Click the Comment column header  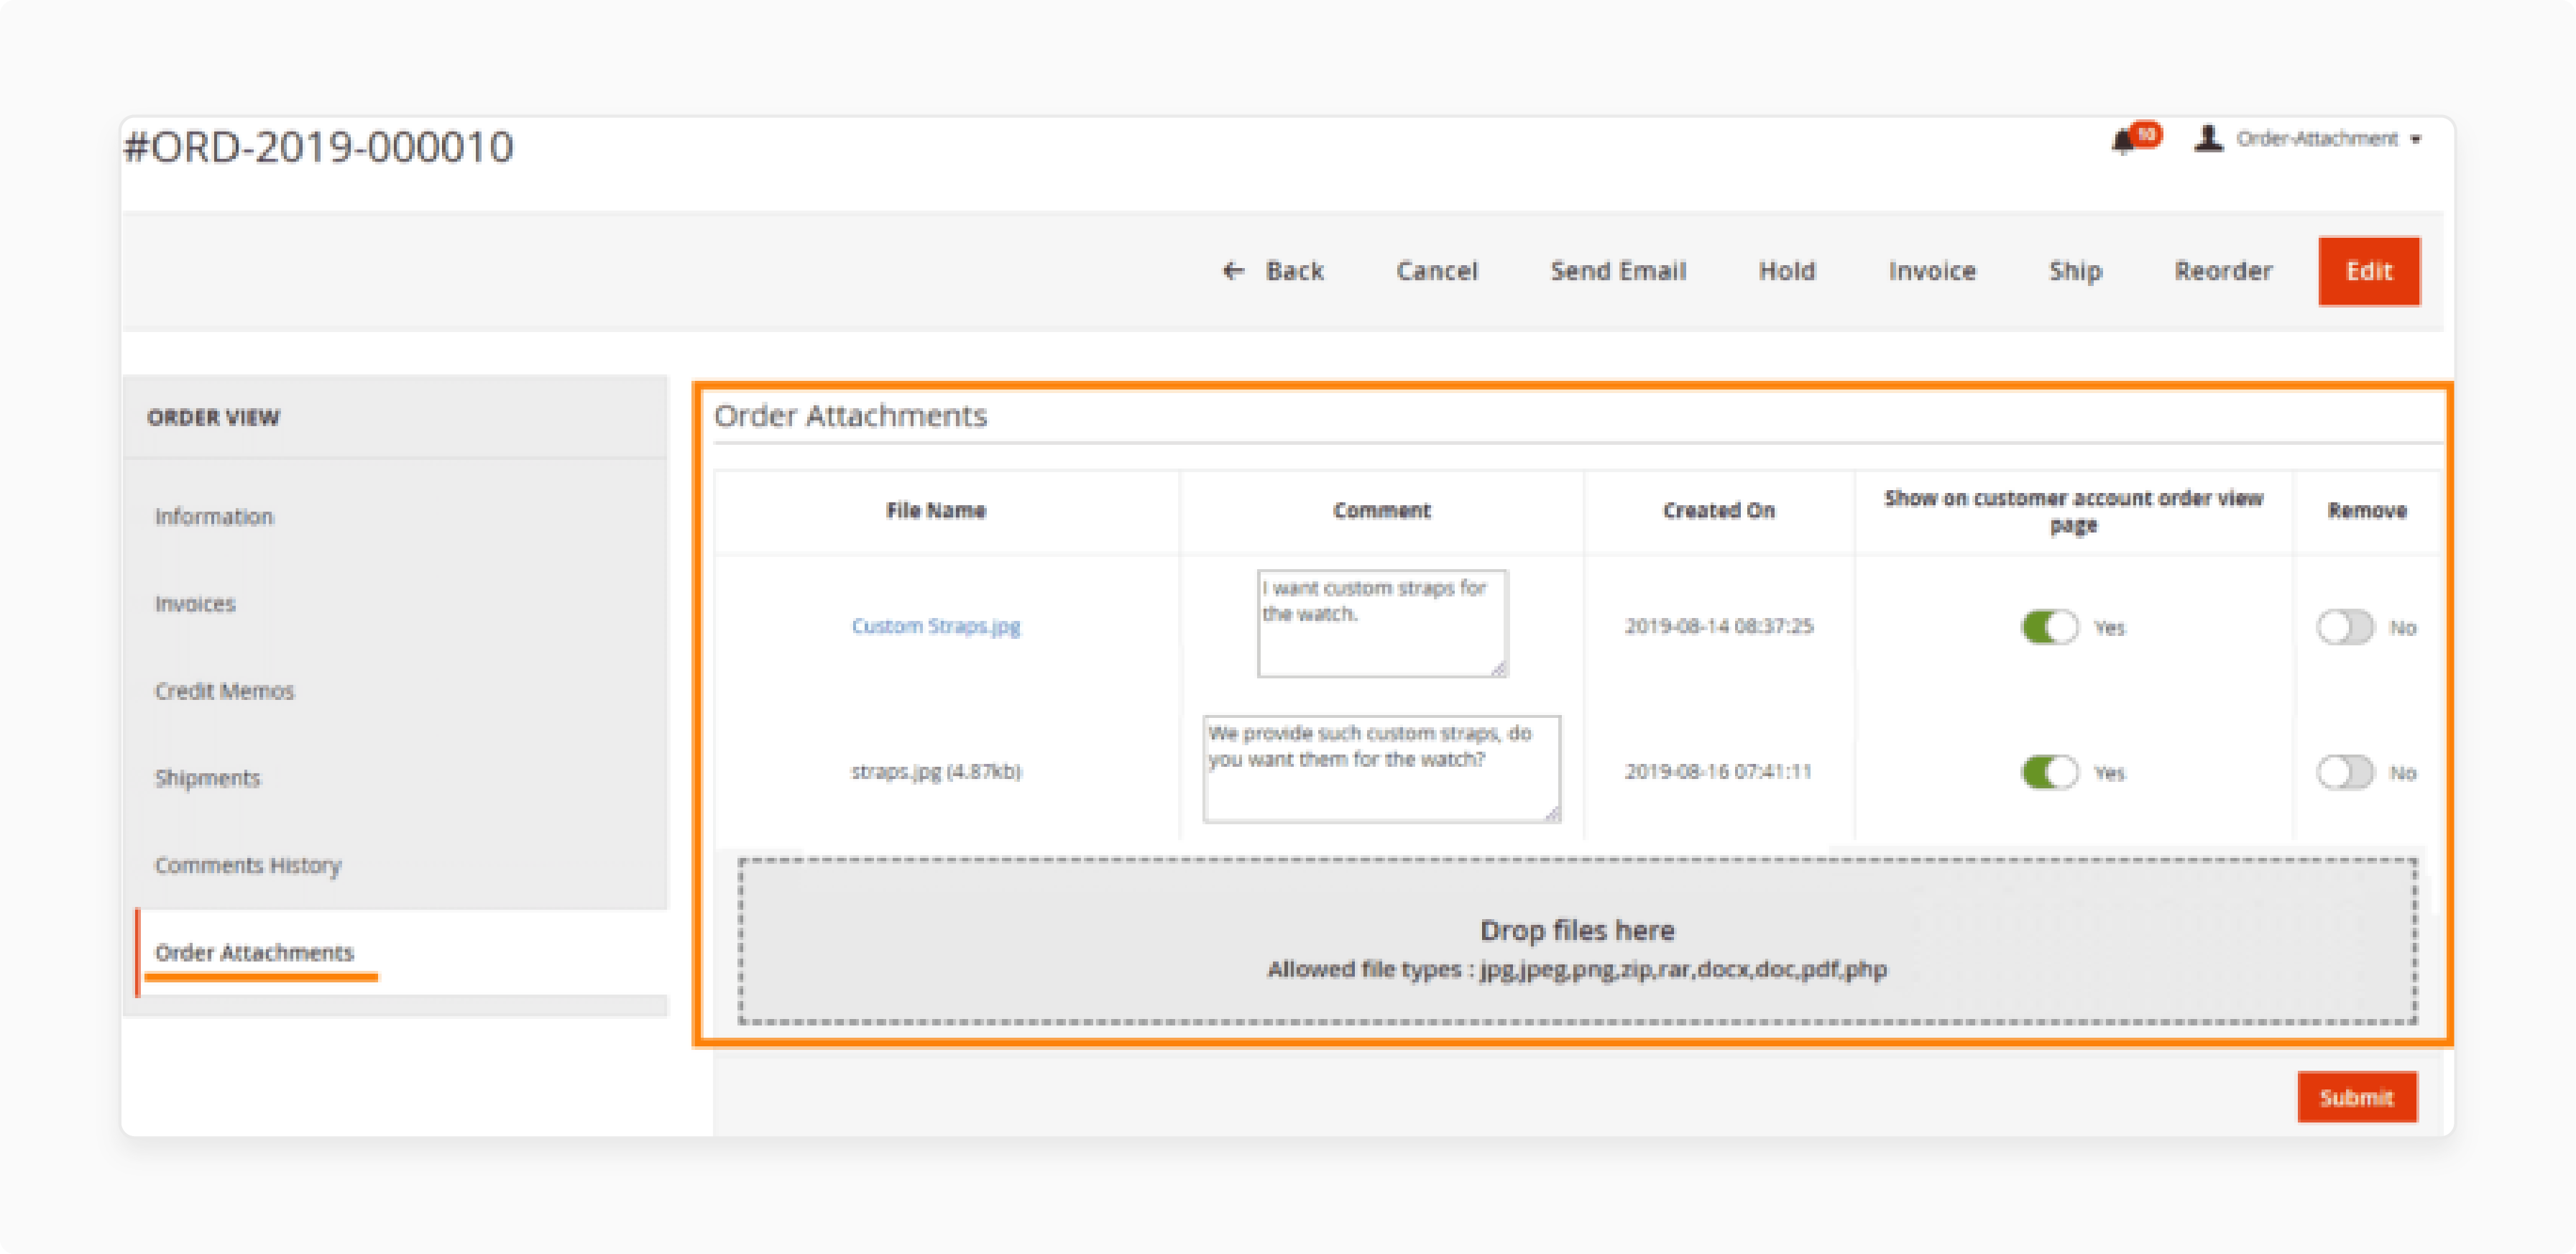tap(1381, 511)
